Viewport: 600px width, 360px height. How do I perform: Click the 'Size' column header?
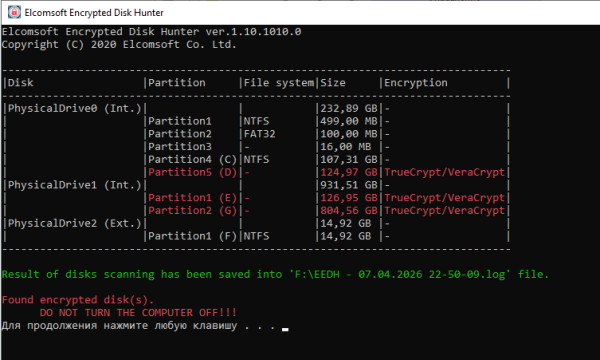pyautogui.click(x=333, y=83)
